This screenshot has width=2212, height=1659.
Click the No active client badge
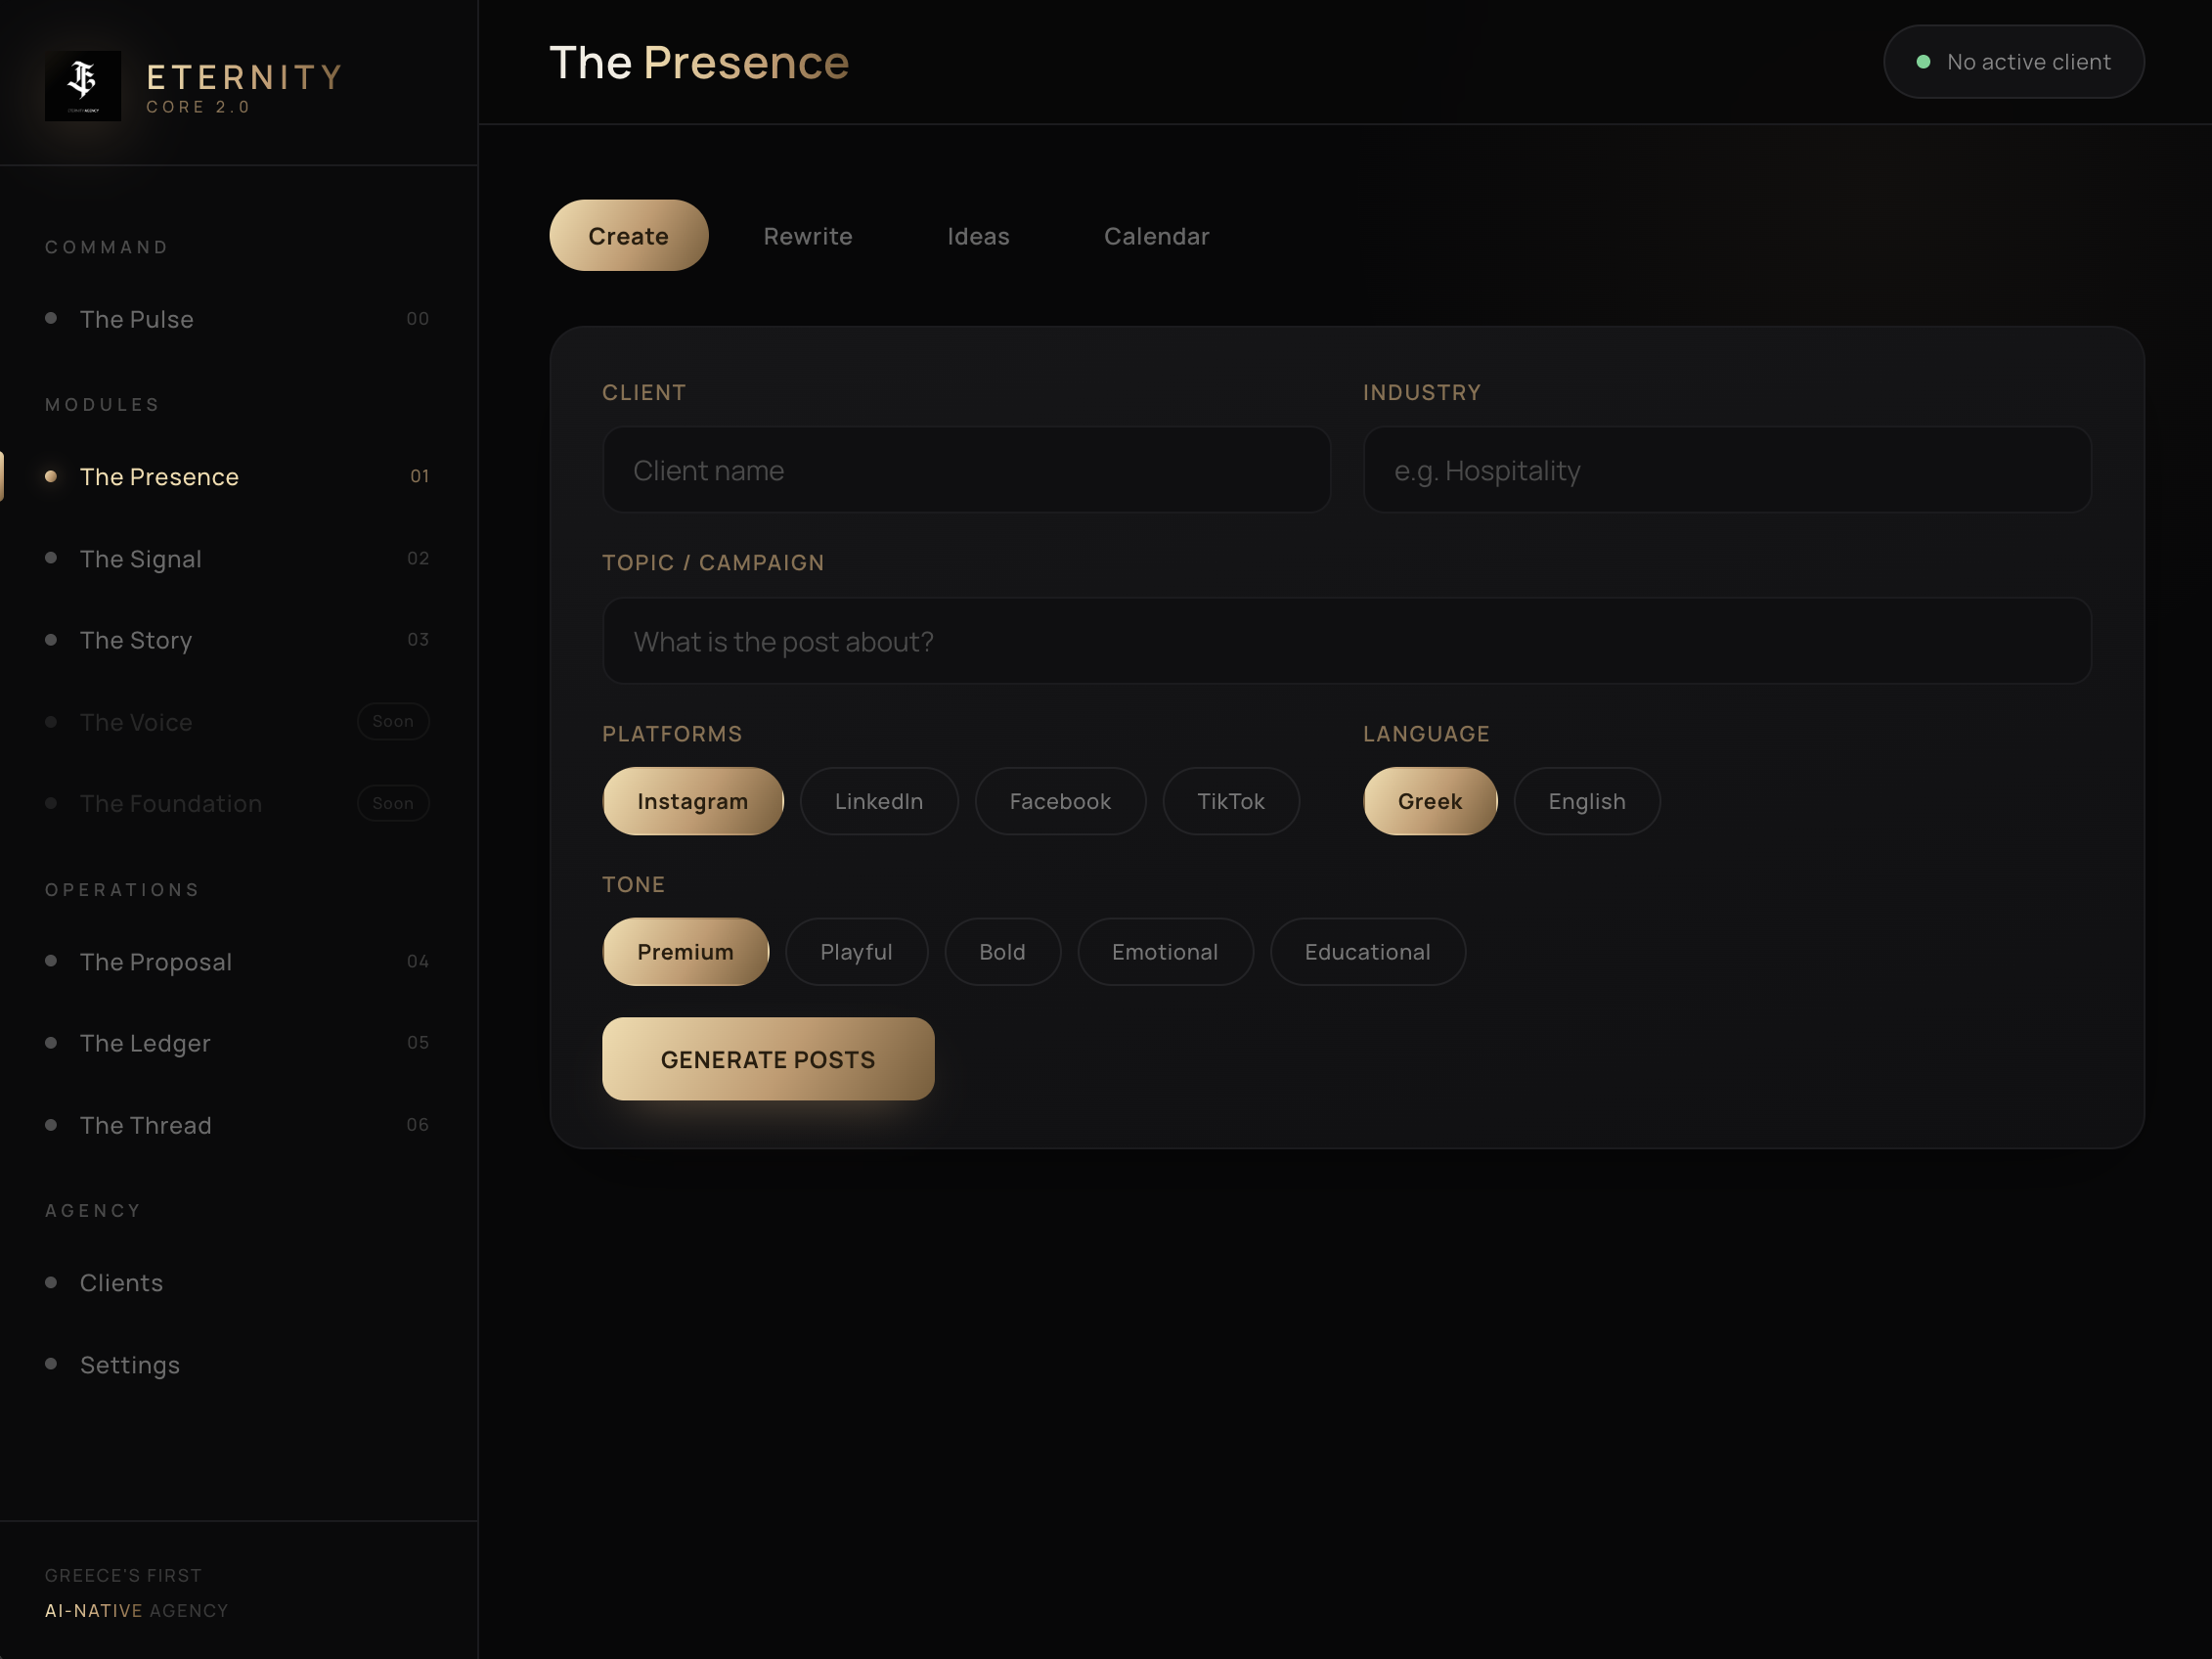tap(2013, 62)
